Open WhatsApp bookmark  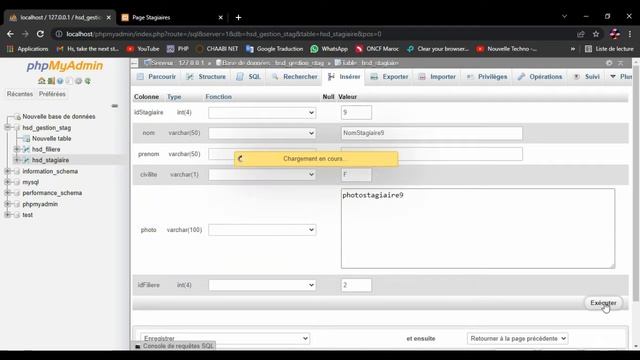click(329, 49)
